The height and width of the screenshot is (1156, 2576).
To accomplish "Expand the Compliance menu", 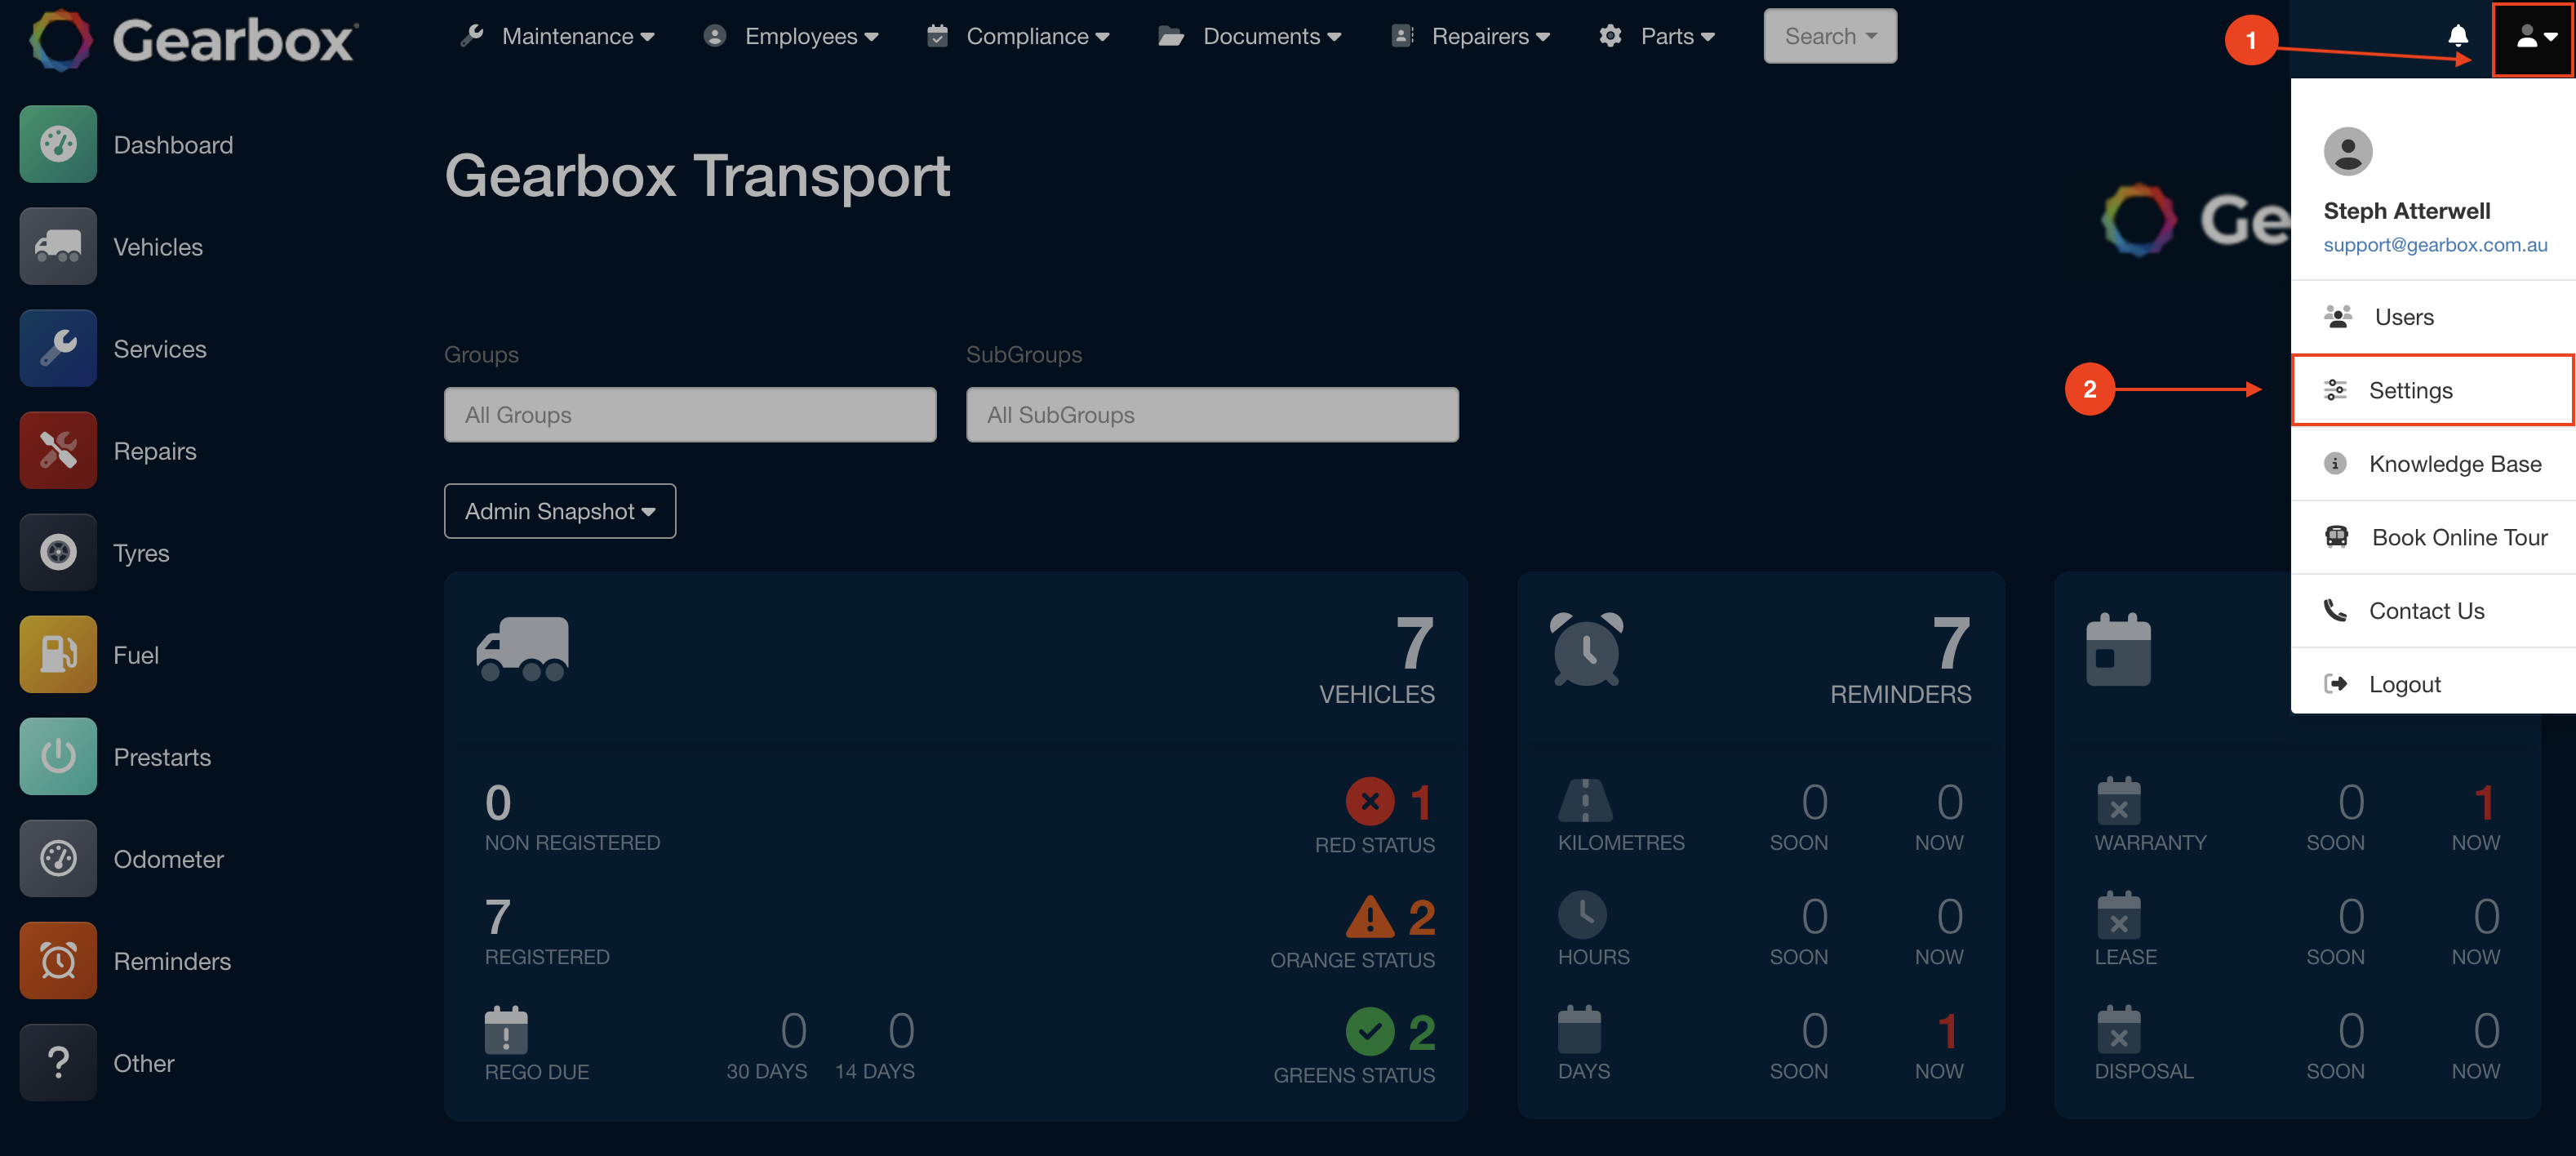I will 1018,36.
